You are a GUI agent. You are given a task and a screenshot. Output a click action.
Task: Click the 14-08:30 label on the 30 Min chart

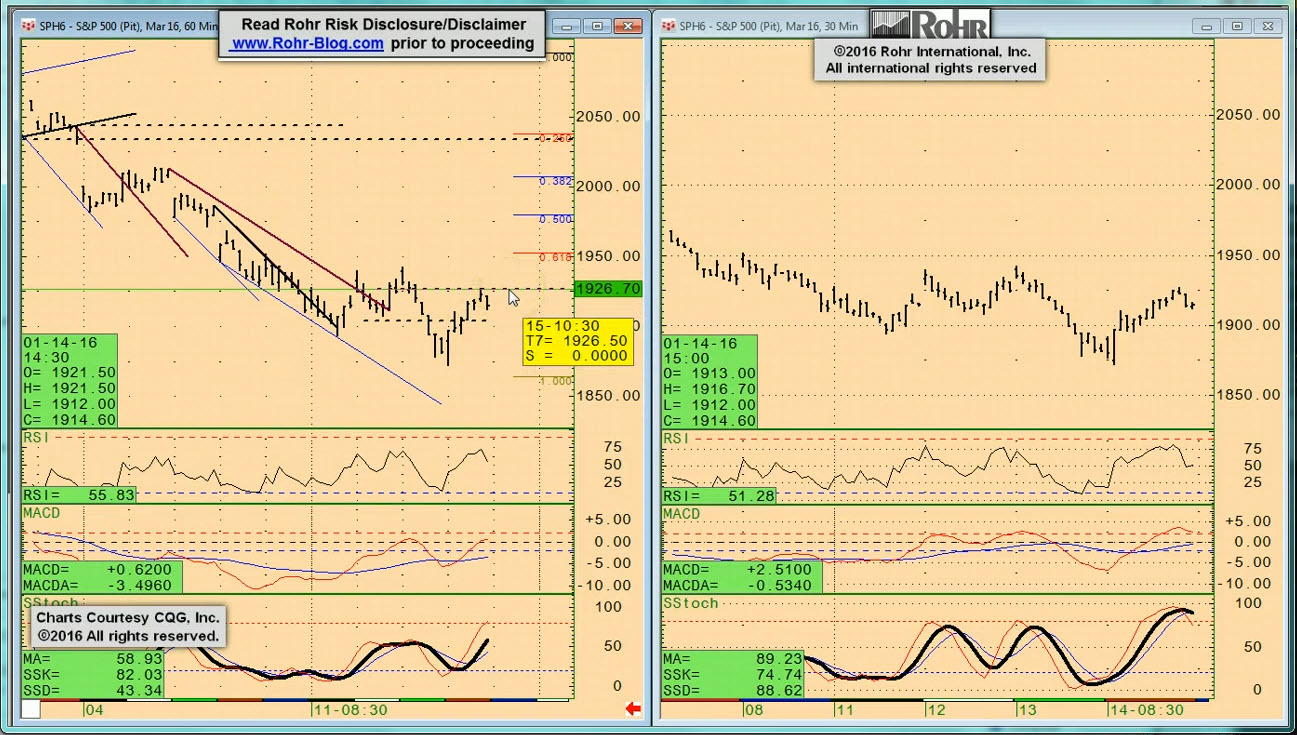(1146, 709)
